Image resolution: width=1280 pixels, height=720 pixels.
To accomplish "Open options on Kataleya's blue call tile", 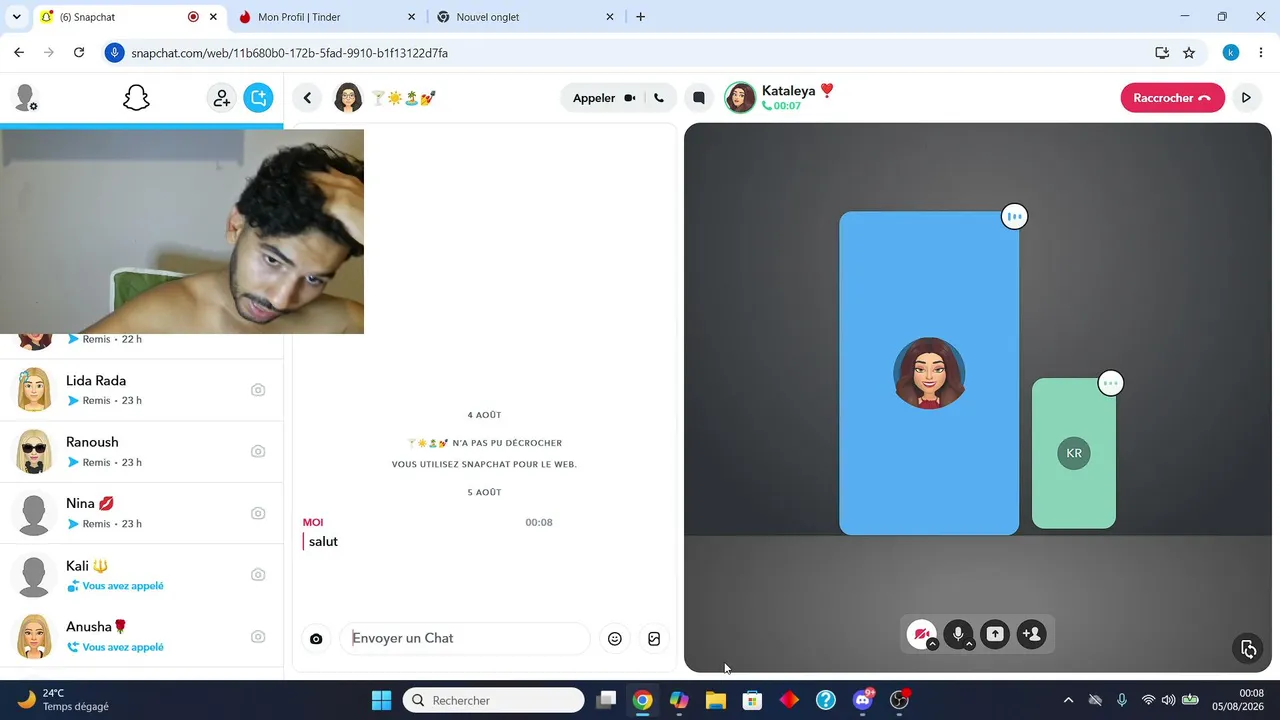I will click(1014, 216).
